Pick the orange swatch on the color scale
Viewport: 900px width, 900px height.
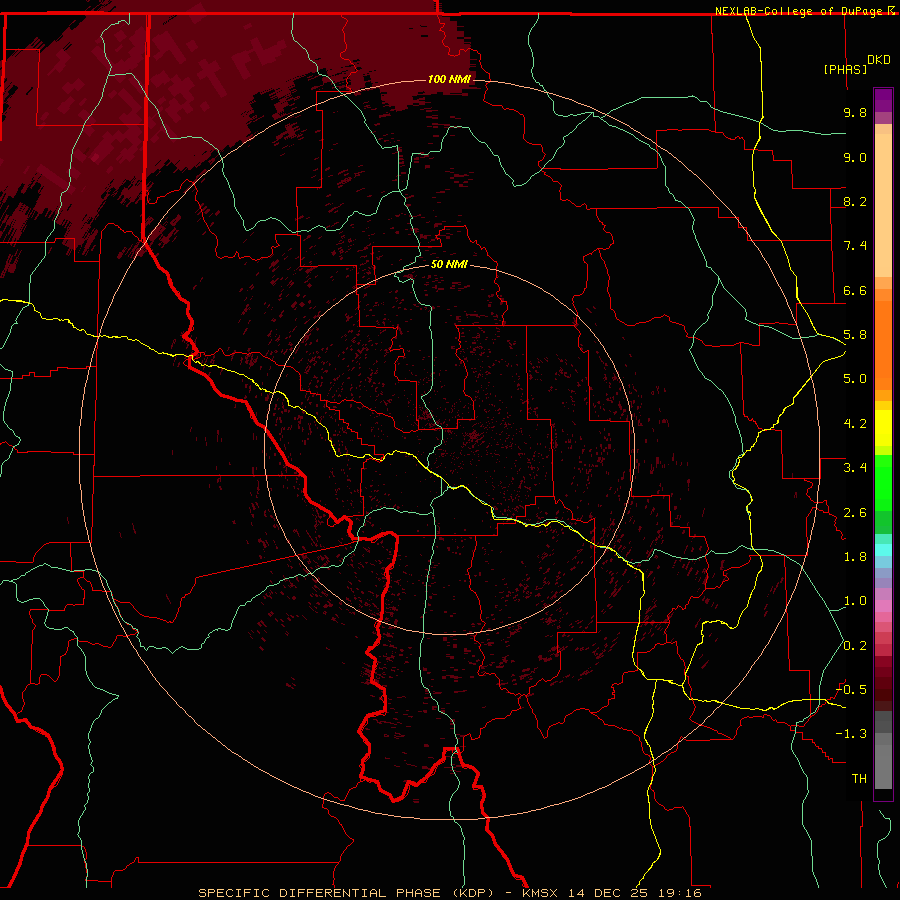click(883, 345)
